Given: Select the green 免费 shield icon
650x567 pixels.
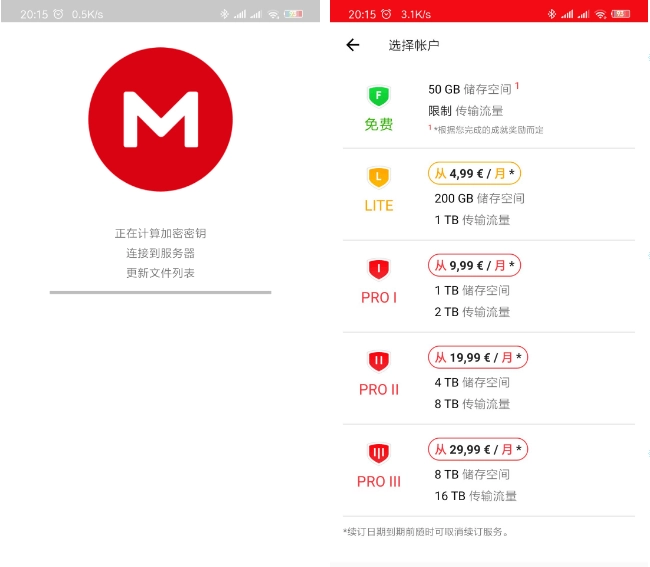Looking at the screenshot, I should (x=379, y=97).
